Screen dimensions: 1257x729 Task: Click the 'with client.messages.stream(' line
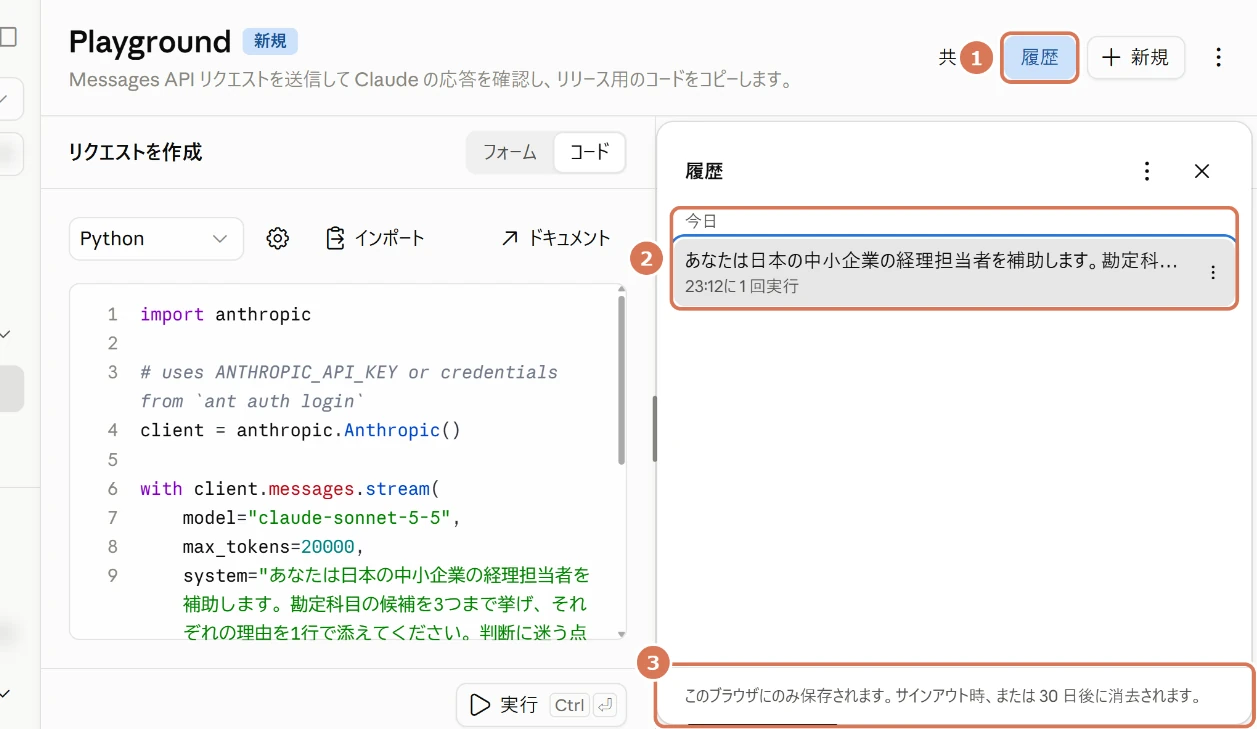click(x=290, y=488)
